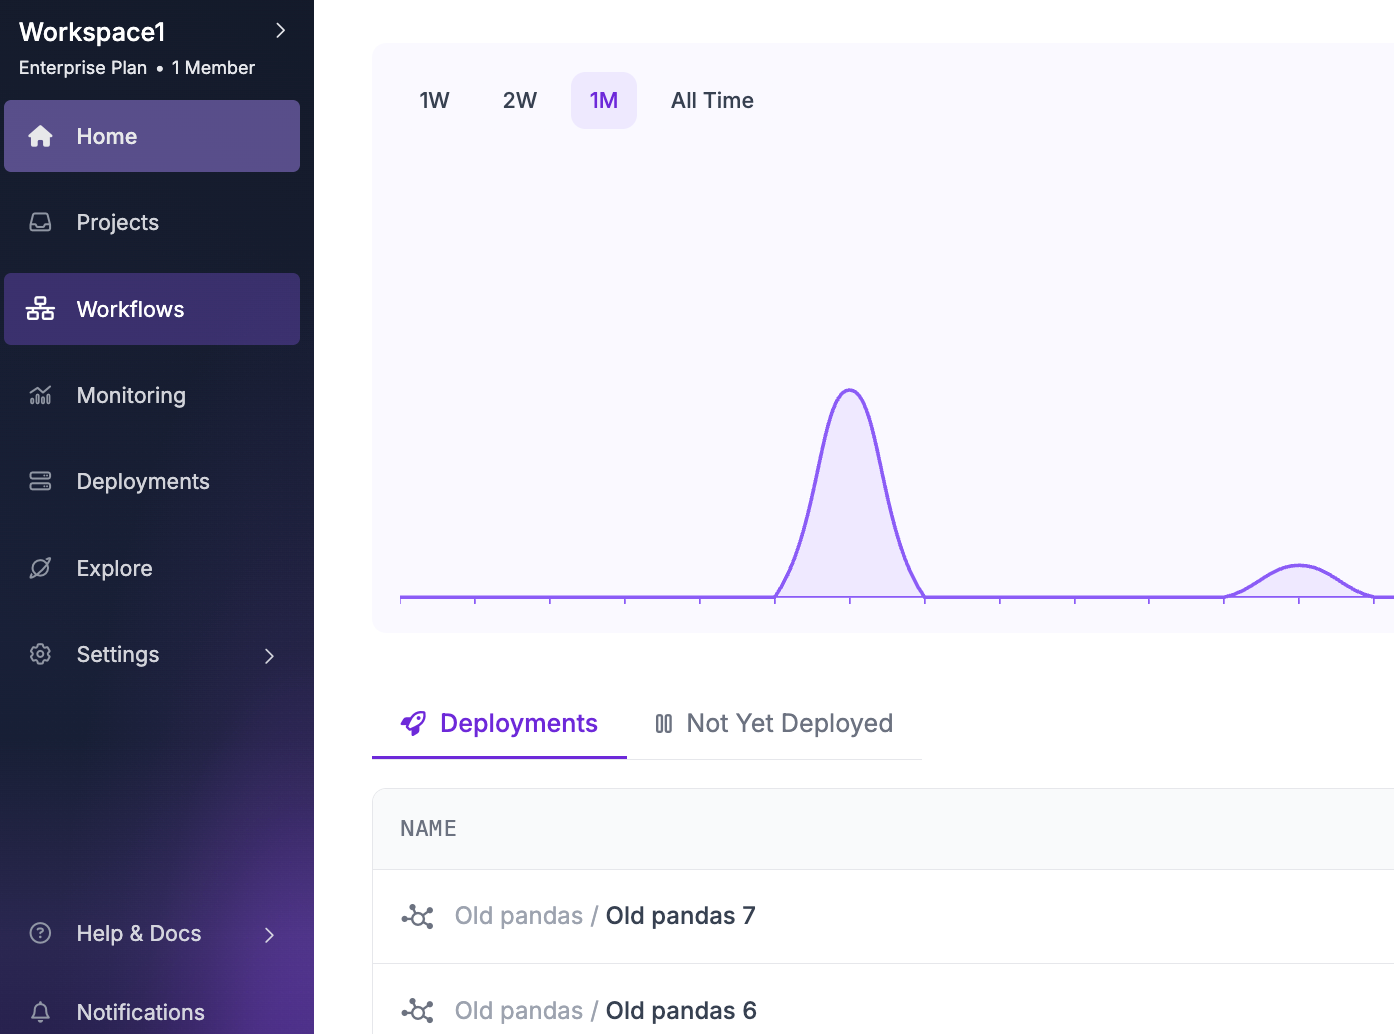Select the Deployments tab with rocket icon
This screenshot has width=1394, height=1034.
coord(499,723)
